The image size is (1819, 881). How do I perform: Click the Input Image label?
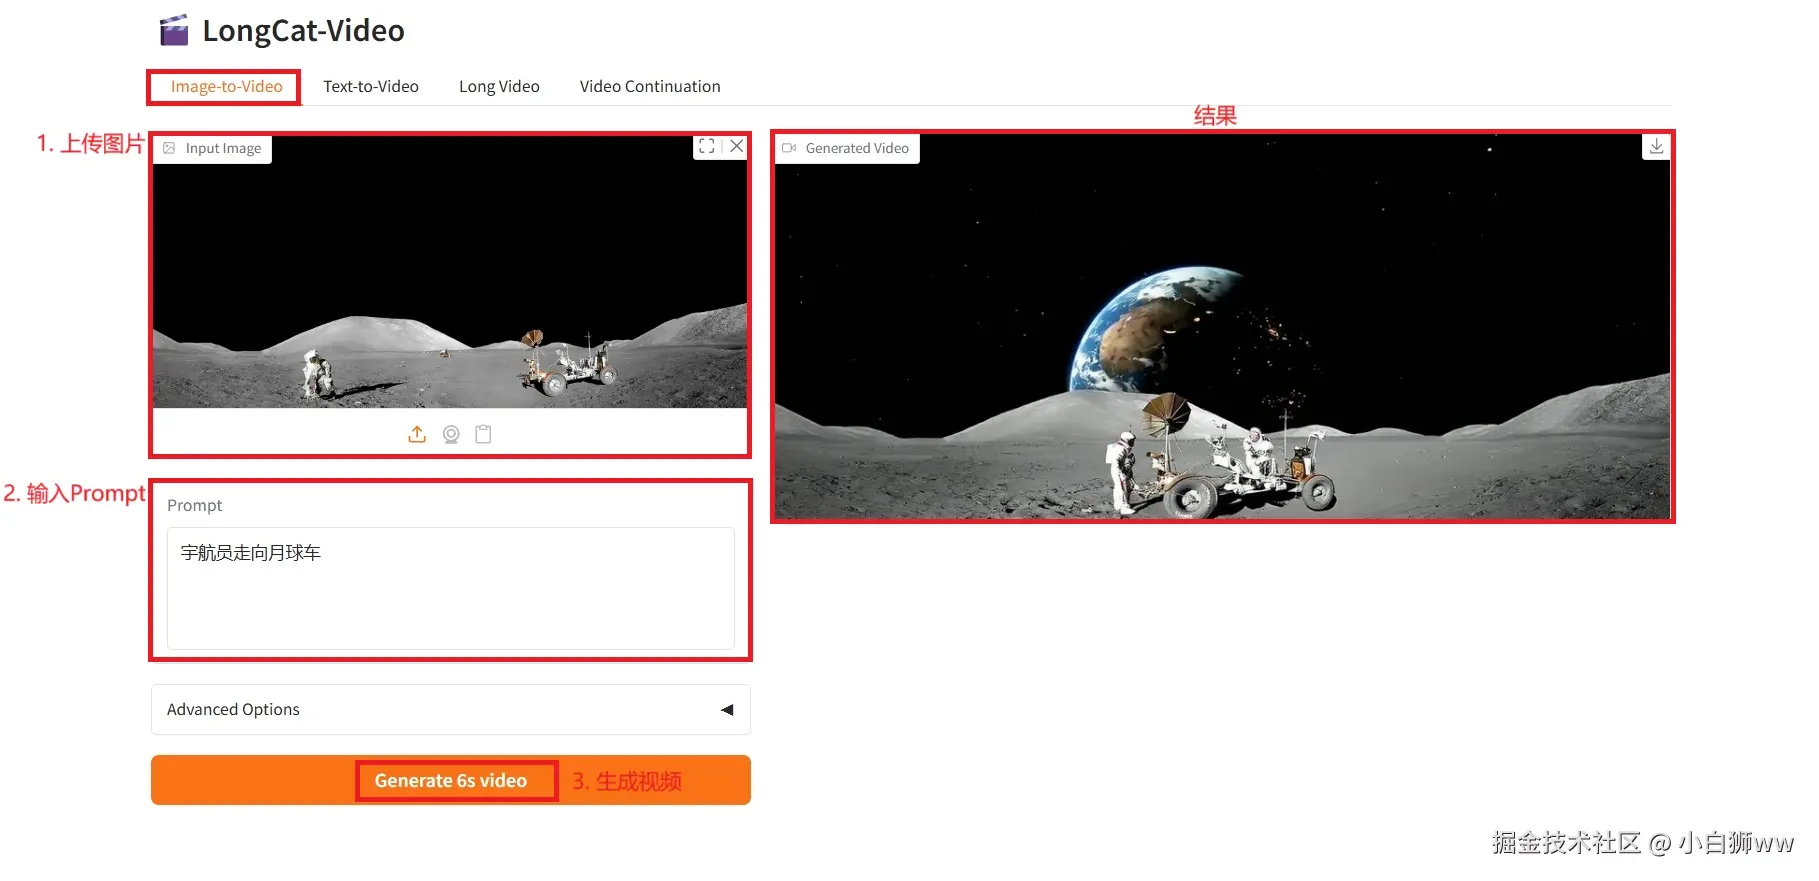tap(212, 148)
